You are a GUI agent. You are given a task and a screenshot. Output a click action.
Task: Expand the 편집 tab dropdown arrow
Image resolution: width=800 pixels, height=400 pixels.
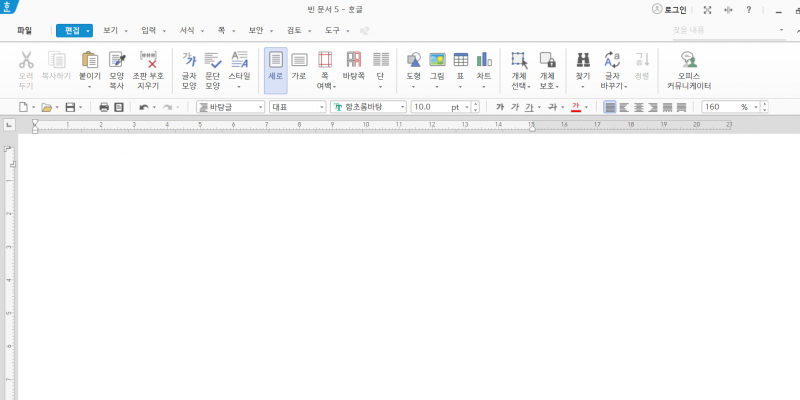[88, 31]
